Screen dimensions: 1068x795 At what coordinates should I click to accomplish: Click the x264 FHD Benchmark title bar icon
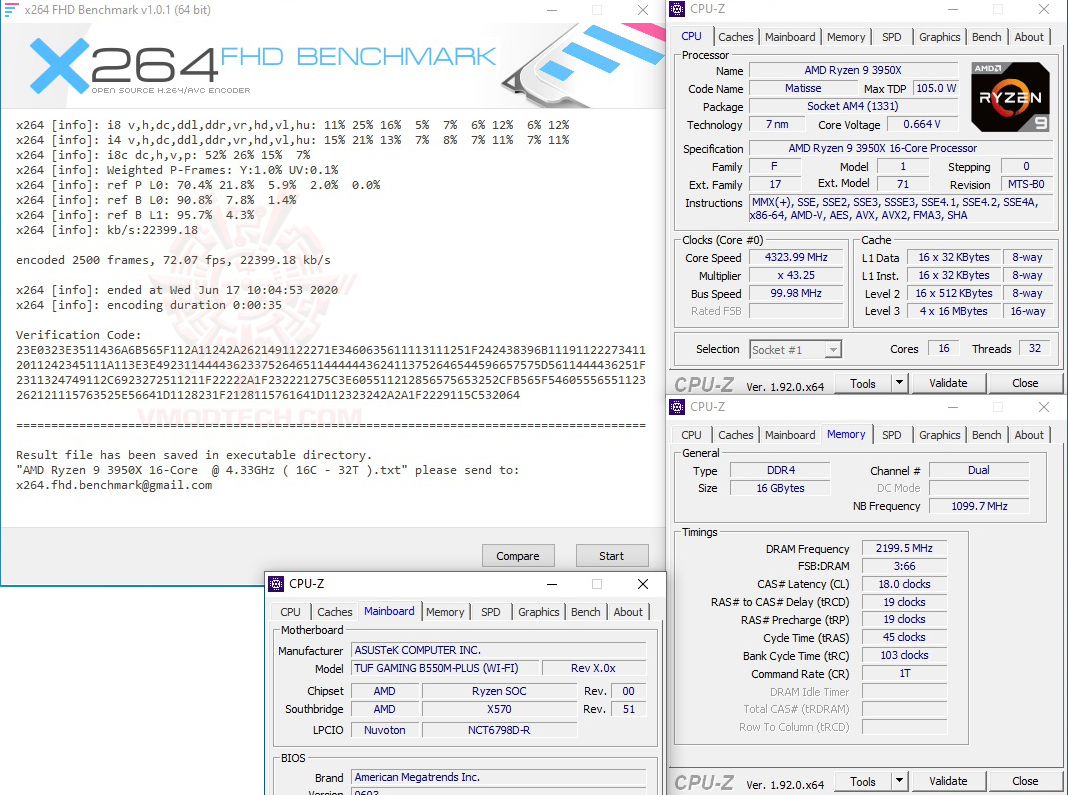click(x=10, y=9)
